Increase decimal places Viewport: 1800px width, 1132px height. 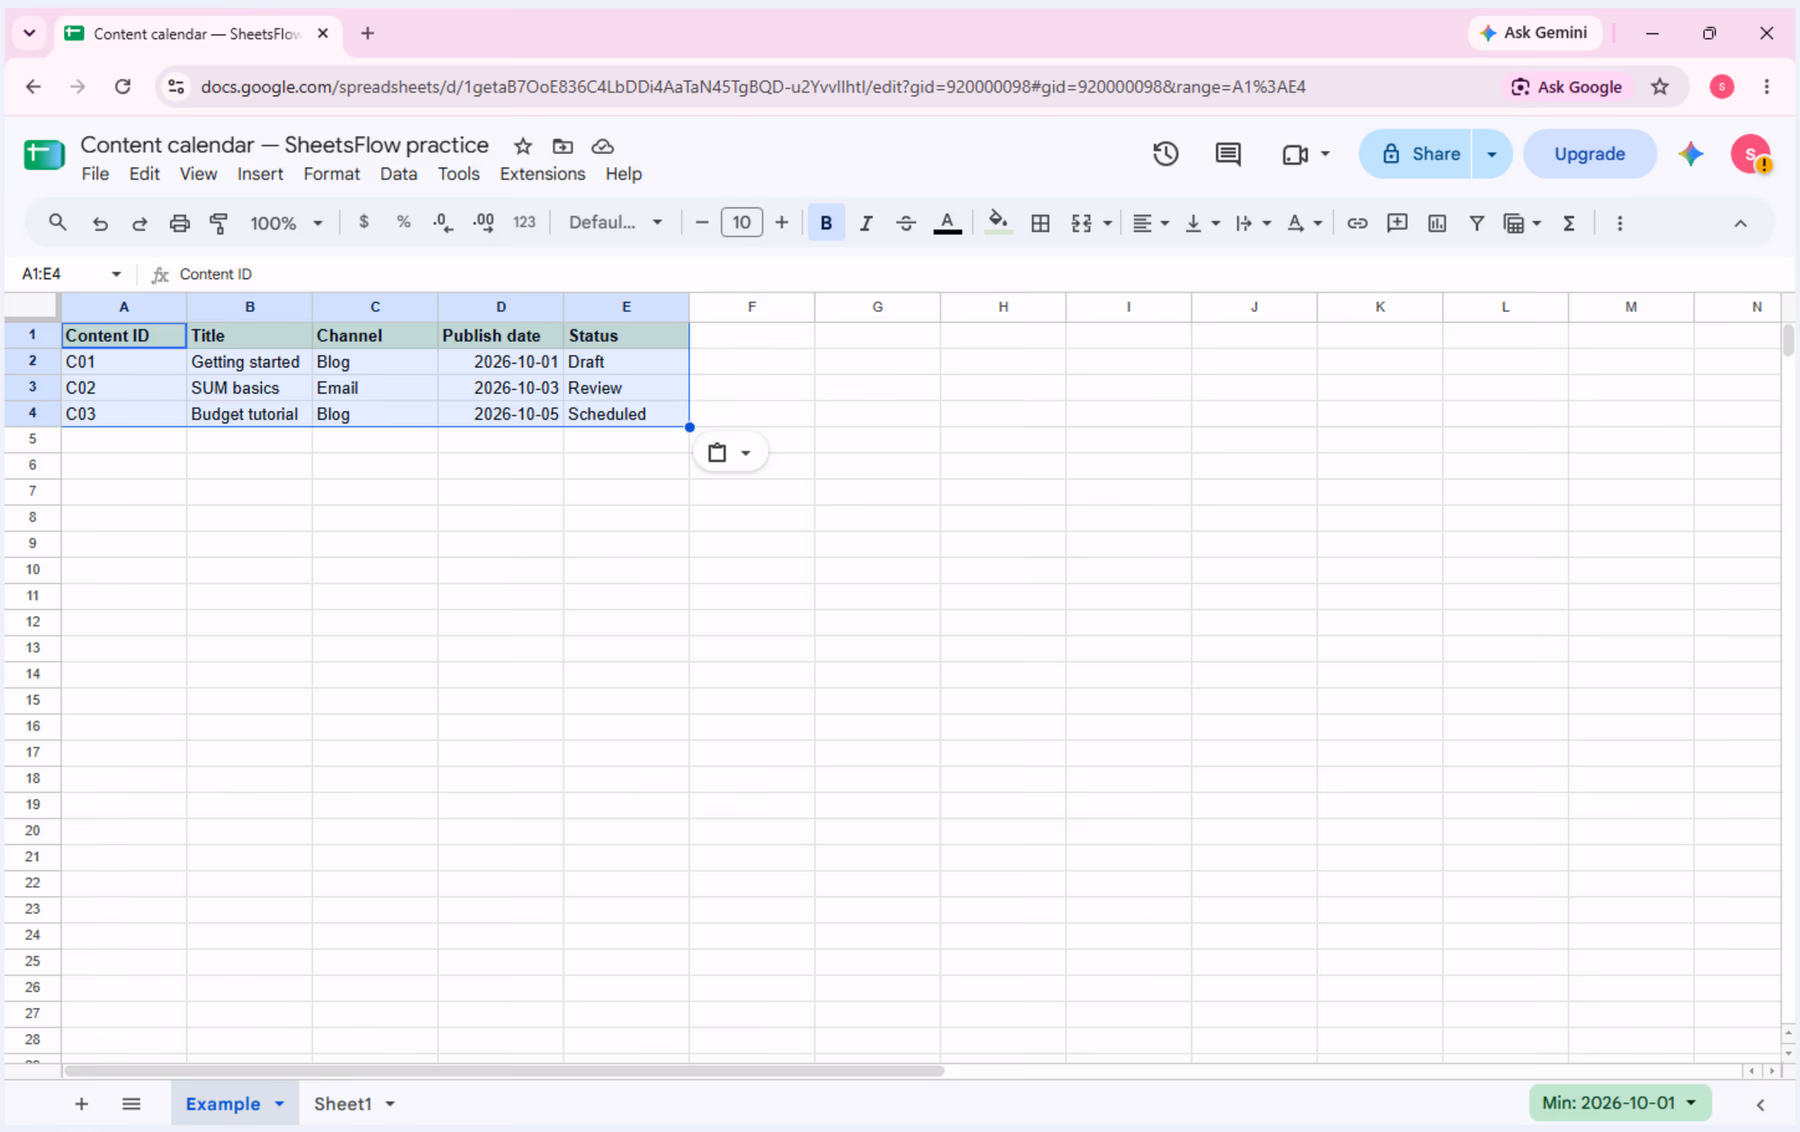tap(483, 223)
